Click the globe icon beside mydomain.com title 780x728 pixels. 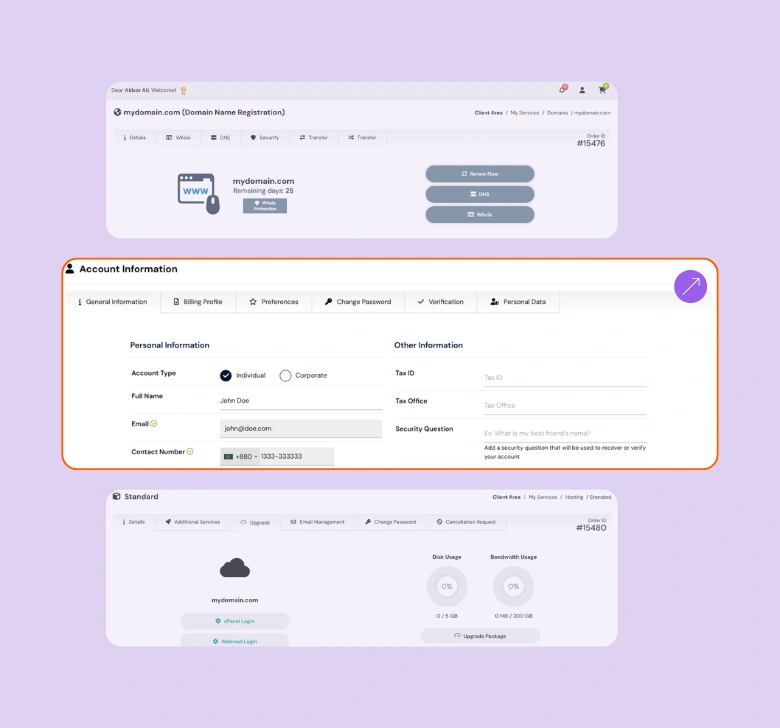tap(117, 112)
